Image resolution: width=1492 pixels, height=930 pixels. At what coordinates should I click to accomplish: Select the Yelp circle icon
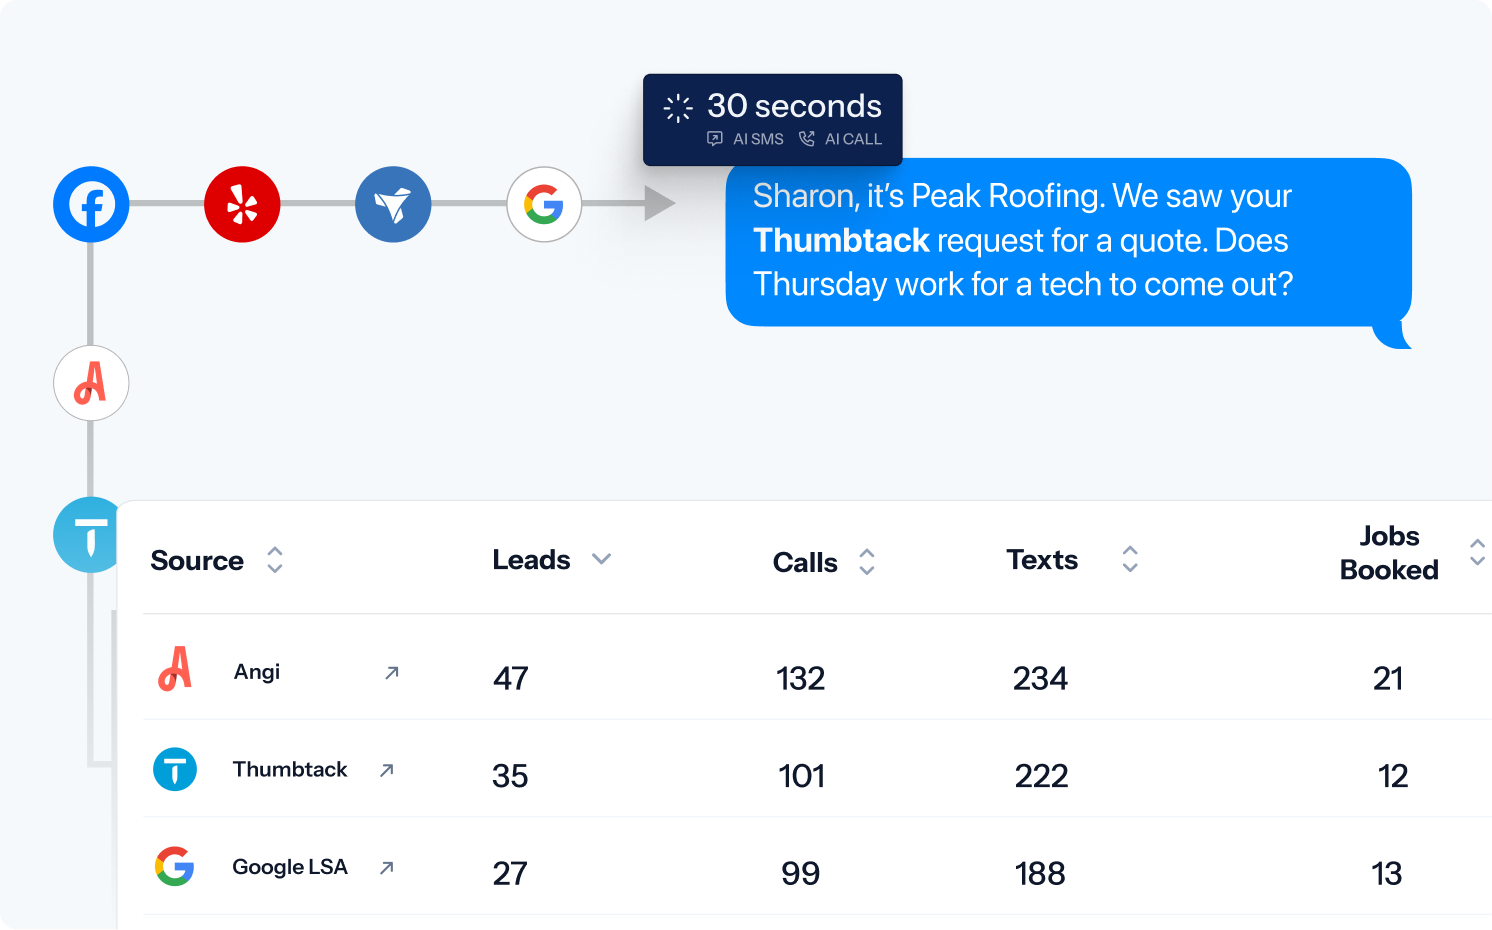pyautogui.click(x=242, y=204)
